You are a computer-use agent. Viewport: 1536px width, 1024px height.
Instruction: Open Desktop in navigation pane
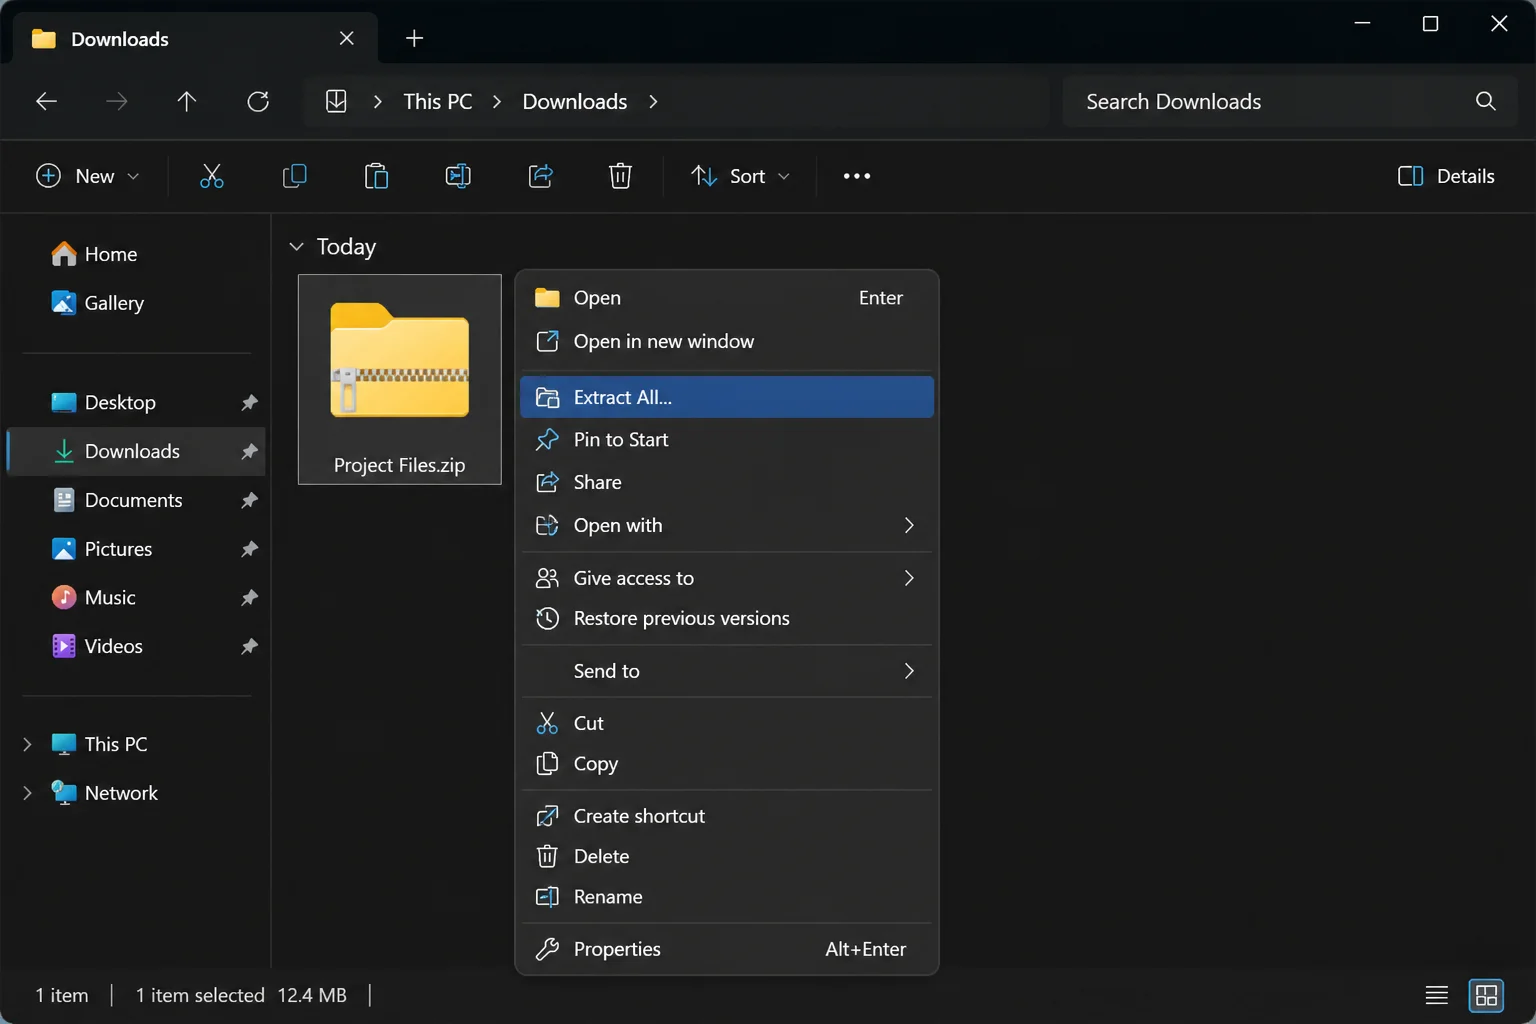tap(136, 402)
